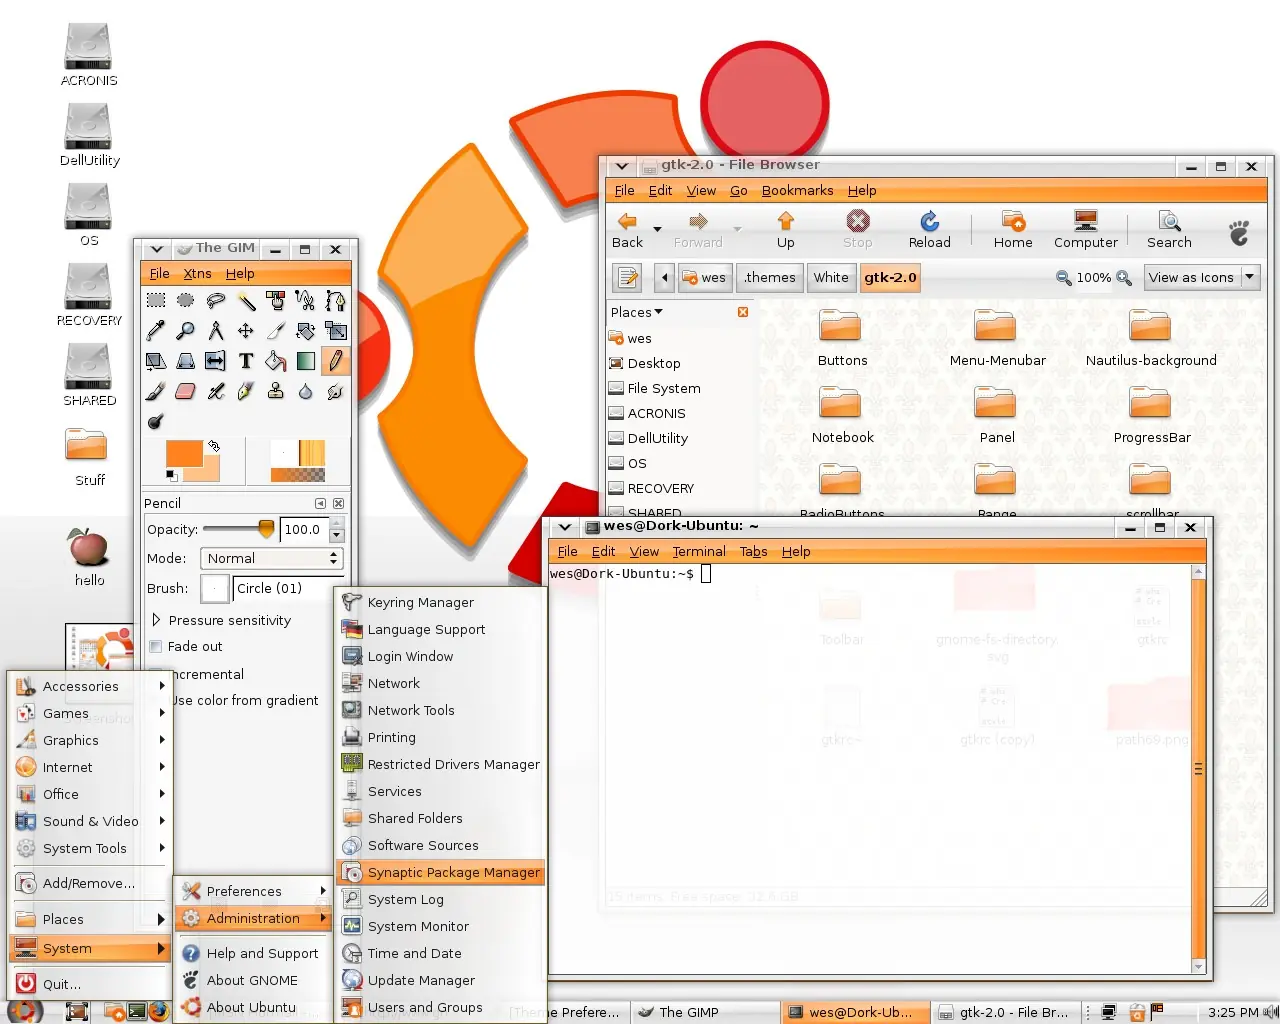Viewport: 1280px width, 1024px height.
Task: Click the Opacity slider handle
Action: (x=266, y=529)
